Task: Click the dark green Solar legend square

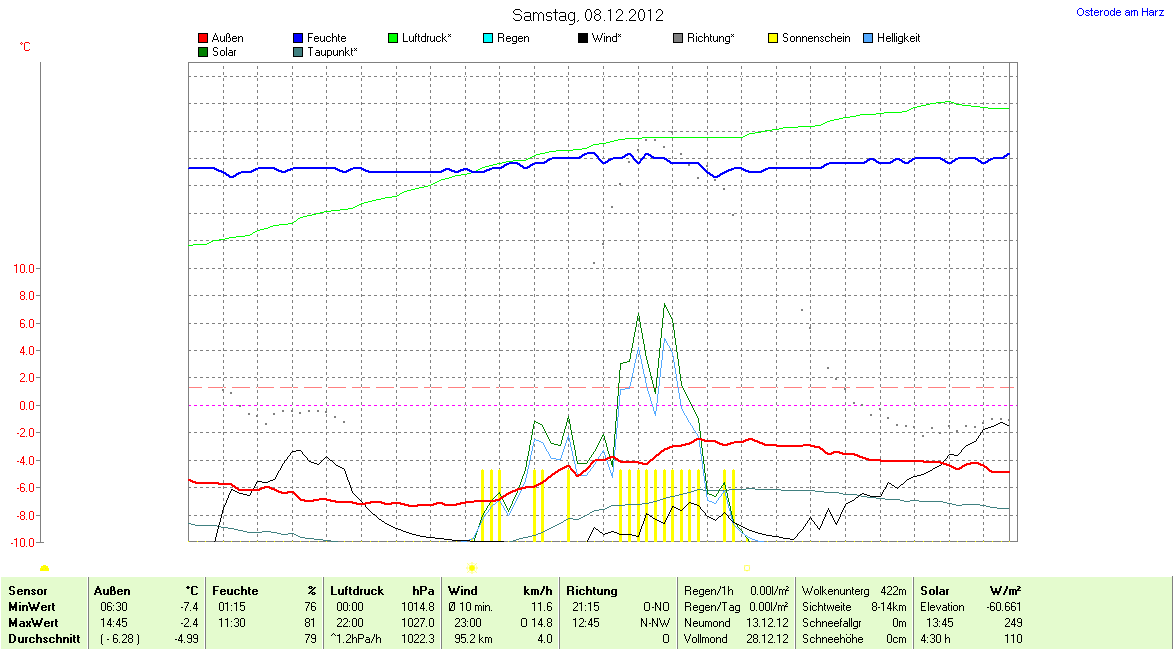Action: click(203, 52)
